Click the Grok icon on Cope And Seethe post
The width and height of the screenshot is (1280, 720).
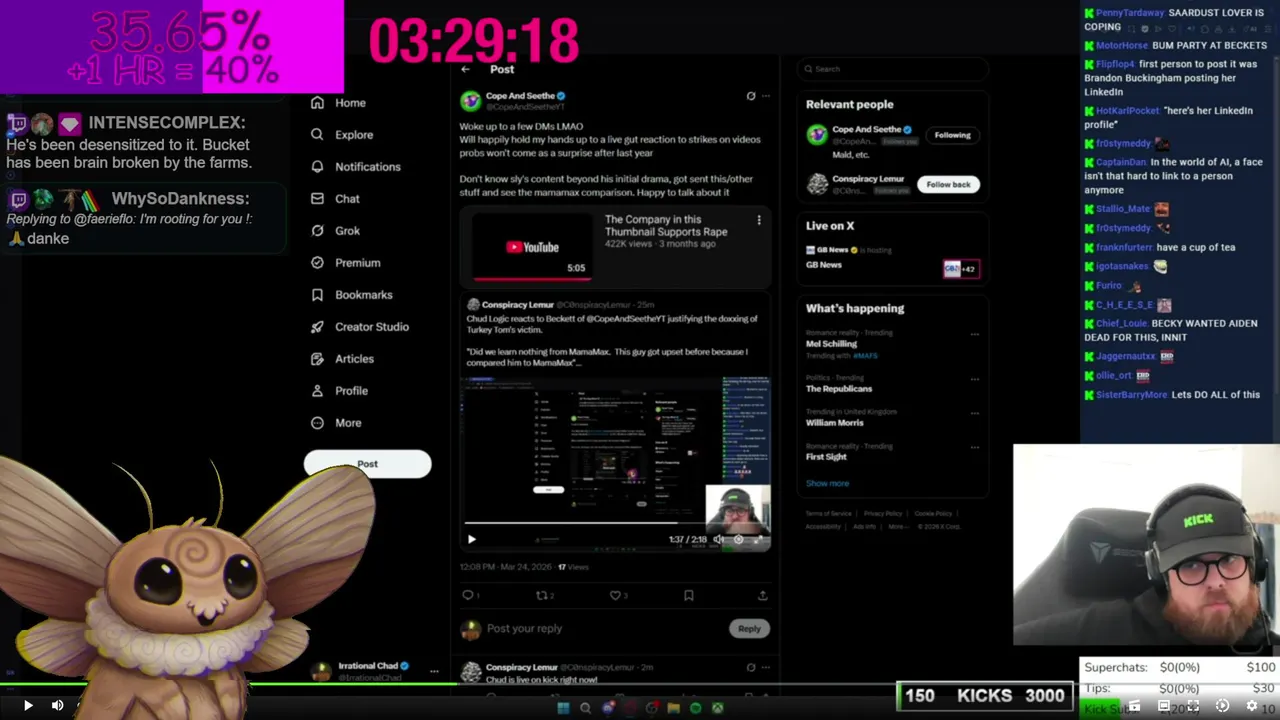751,96
